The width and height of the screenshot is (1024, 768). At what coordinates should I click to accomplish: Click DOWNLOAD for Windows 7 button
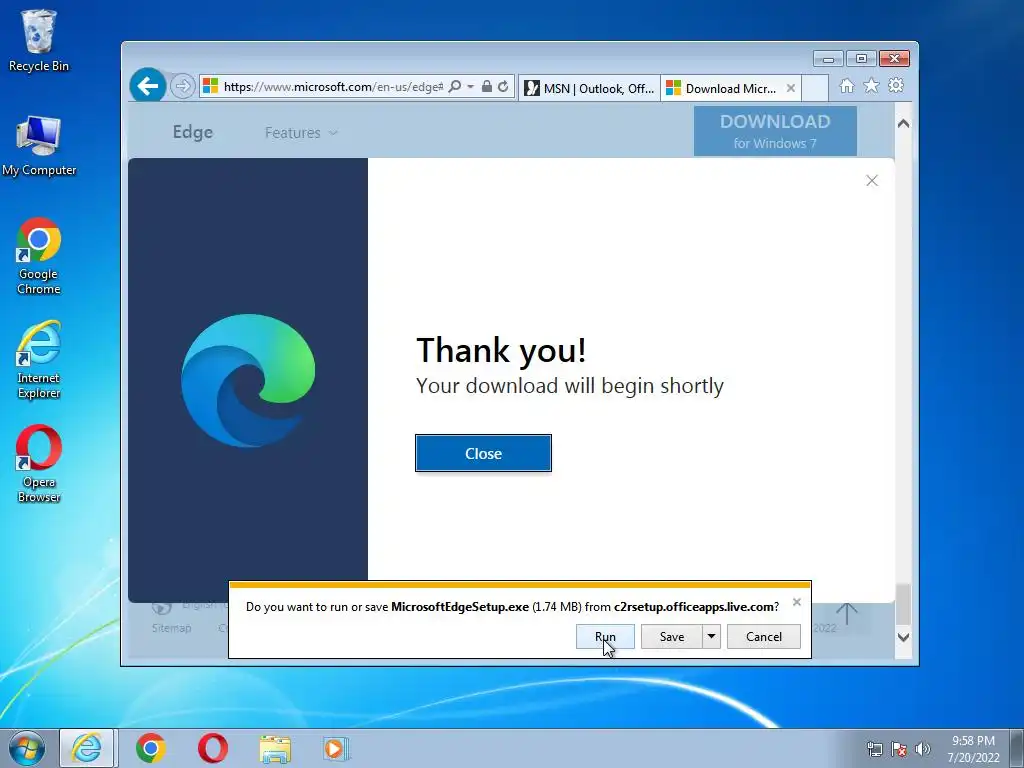point(775,131)
